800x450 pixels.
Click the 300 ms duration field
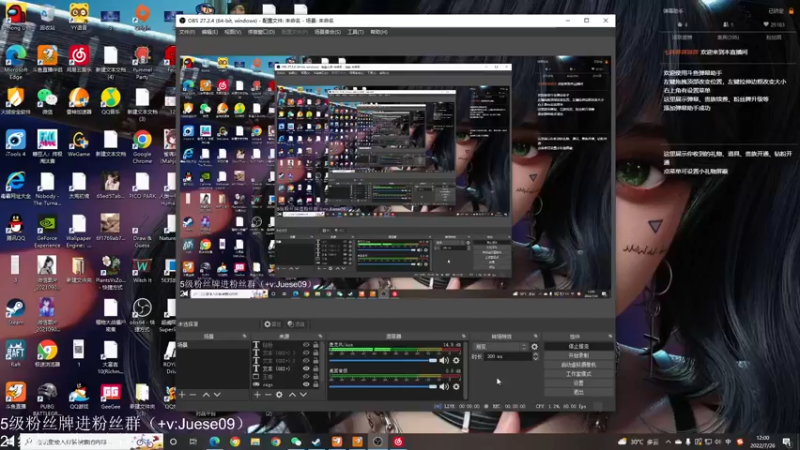coord(507,357)
